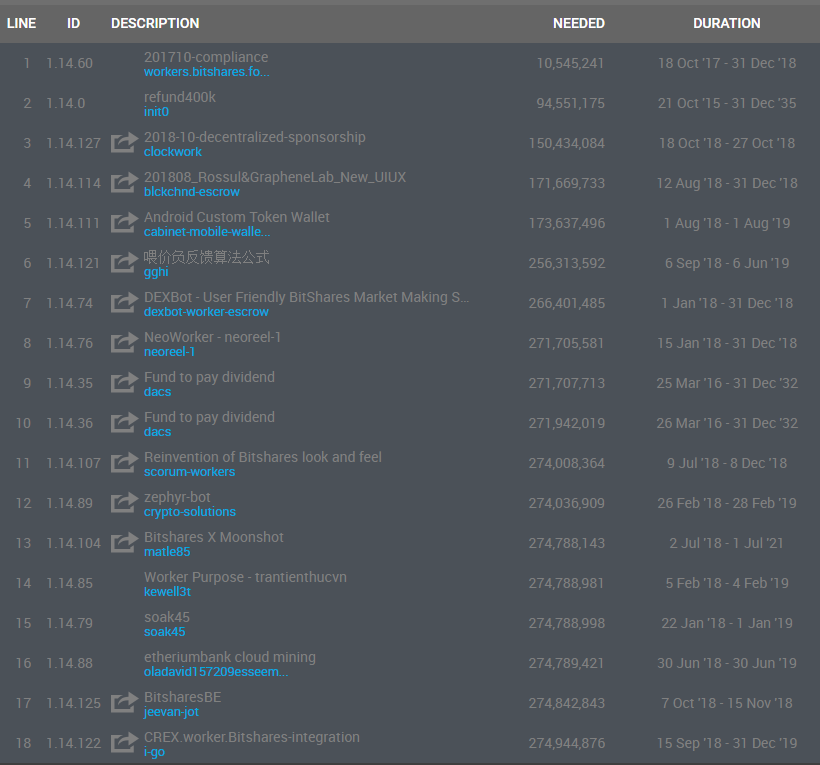Click duration 18 Oct '17 - 31 Dec '18

coord(727,63)
